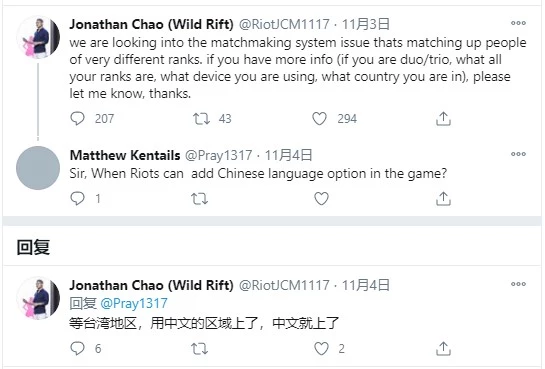Viewport: 545px width, 369px height.
Task: Open Matthew Kentails' profile name
Action: [125, 155]
